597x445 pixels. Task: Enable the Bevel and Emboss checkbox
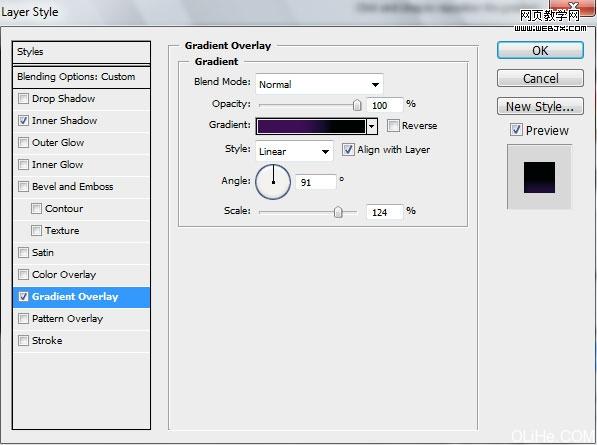pyautogui.click(x=23, y=187)
